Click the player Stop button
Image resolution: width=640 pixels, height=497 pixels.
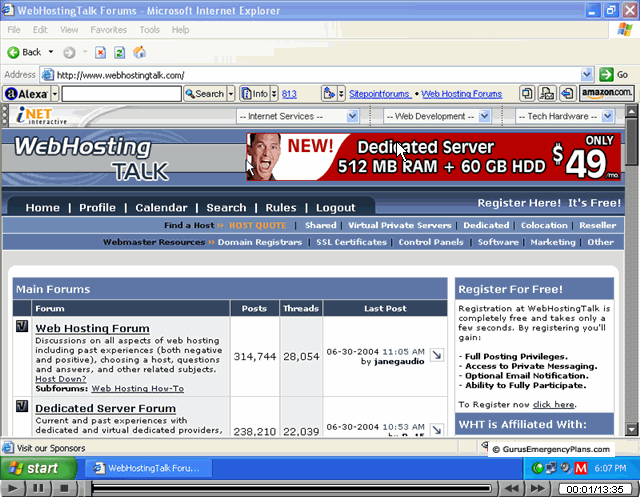64,488
